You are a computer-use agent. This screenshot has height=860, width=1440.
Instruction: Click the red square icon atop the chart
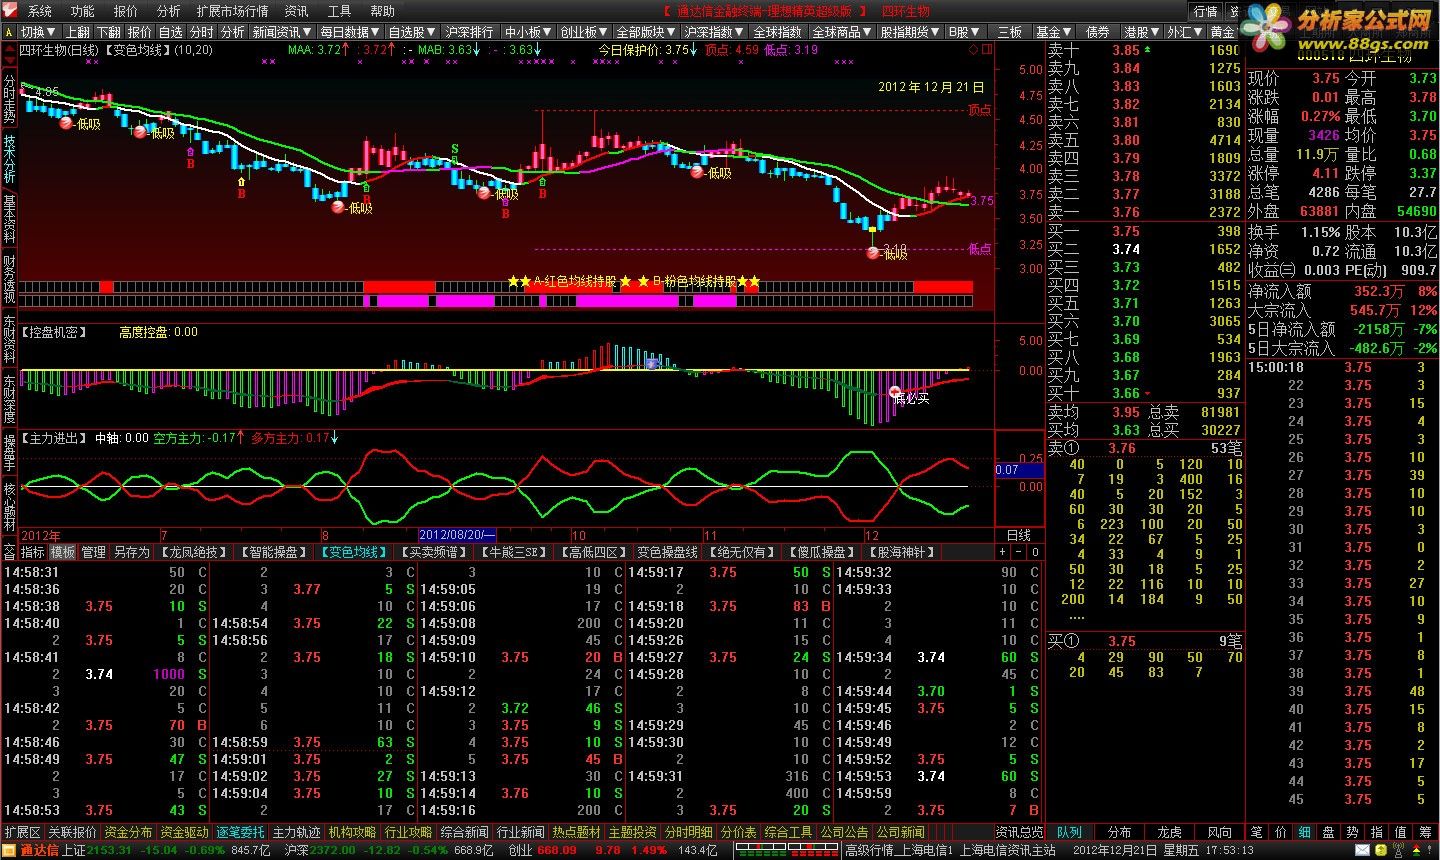[986, 49]
